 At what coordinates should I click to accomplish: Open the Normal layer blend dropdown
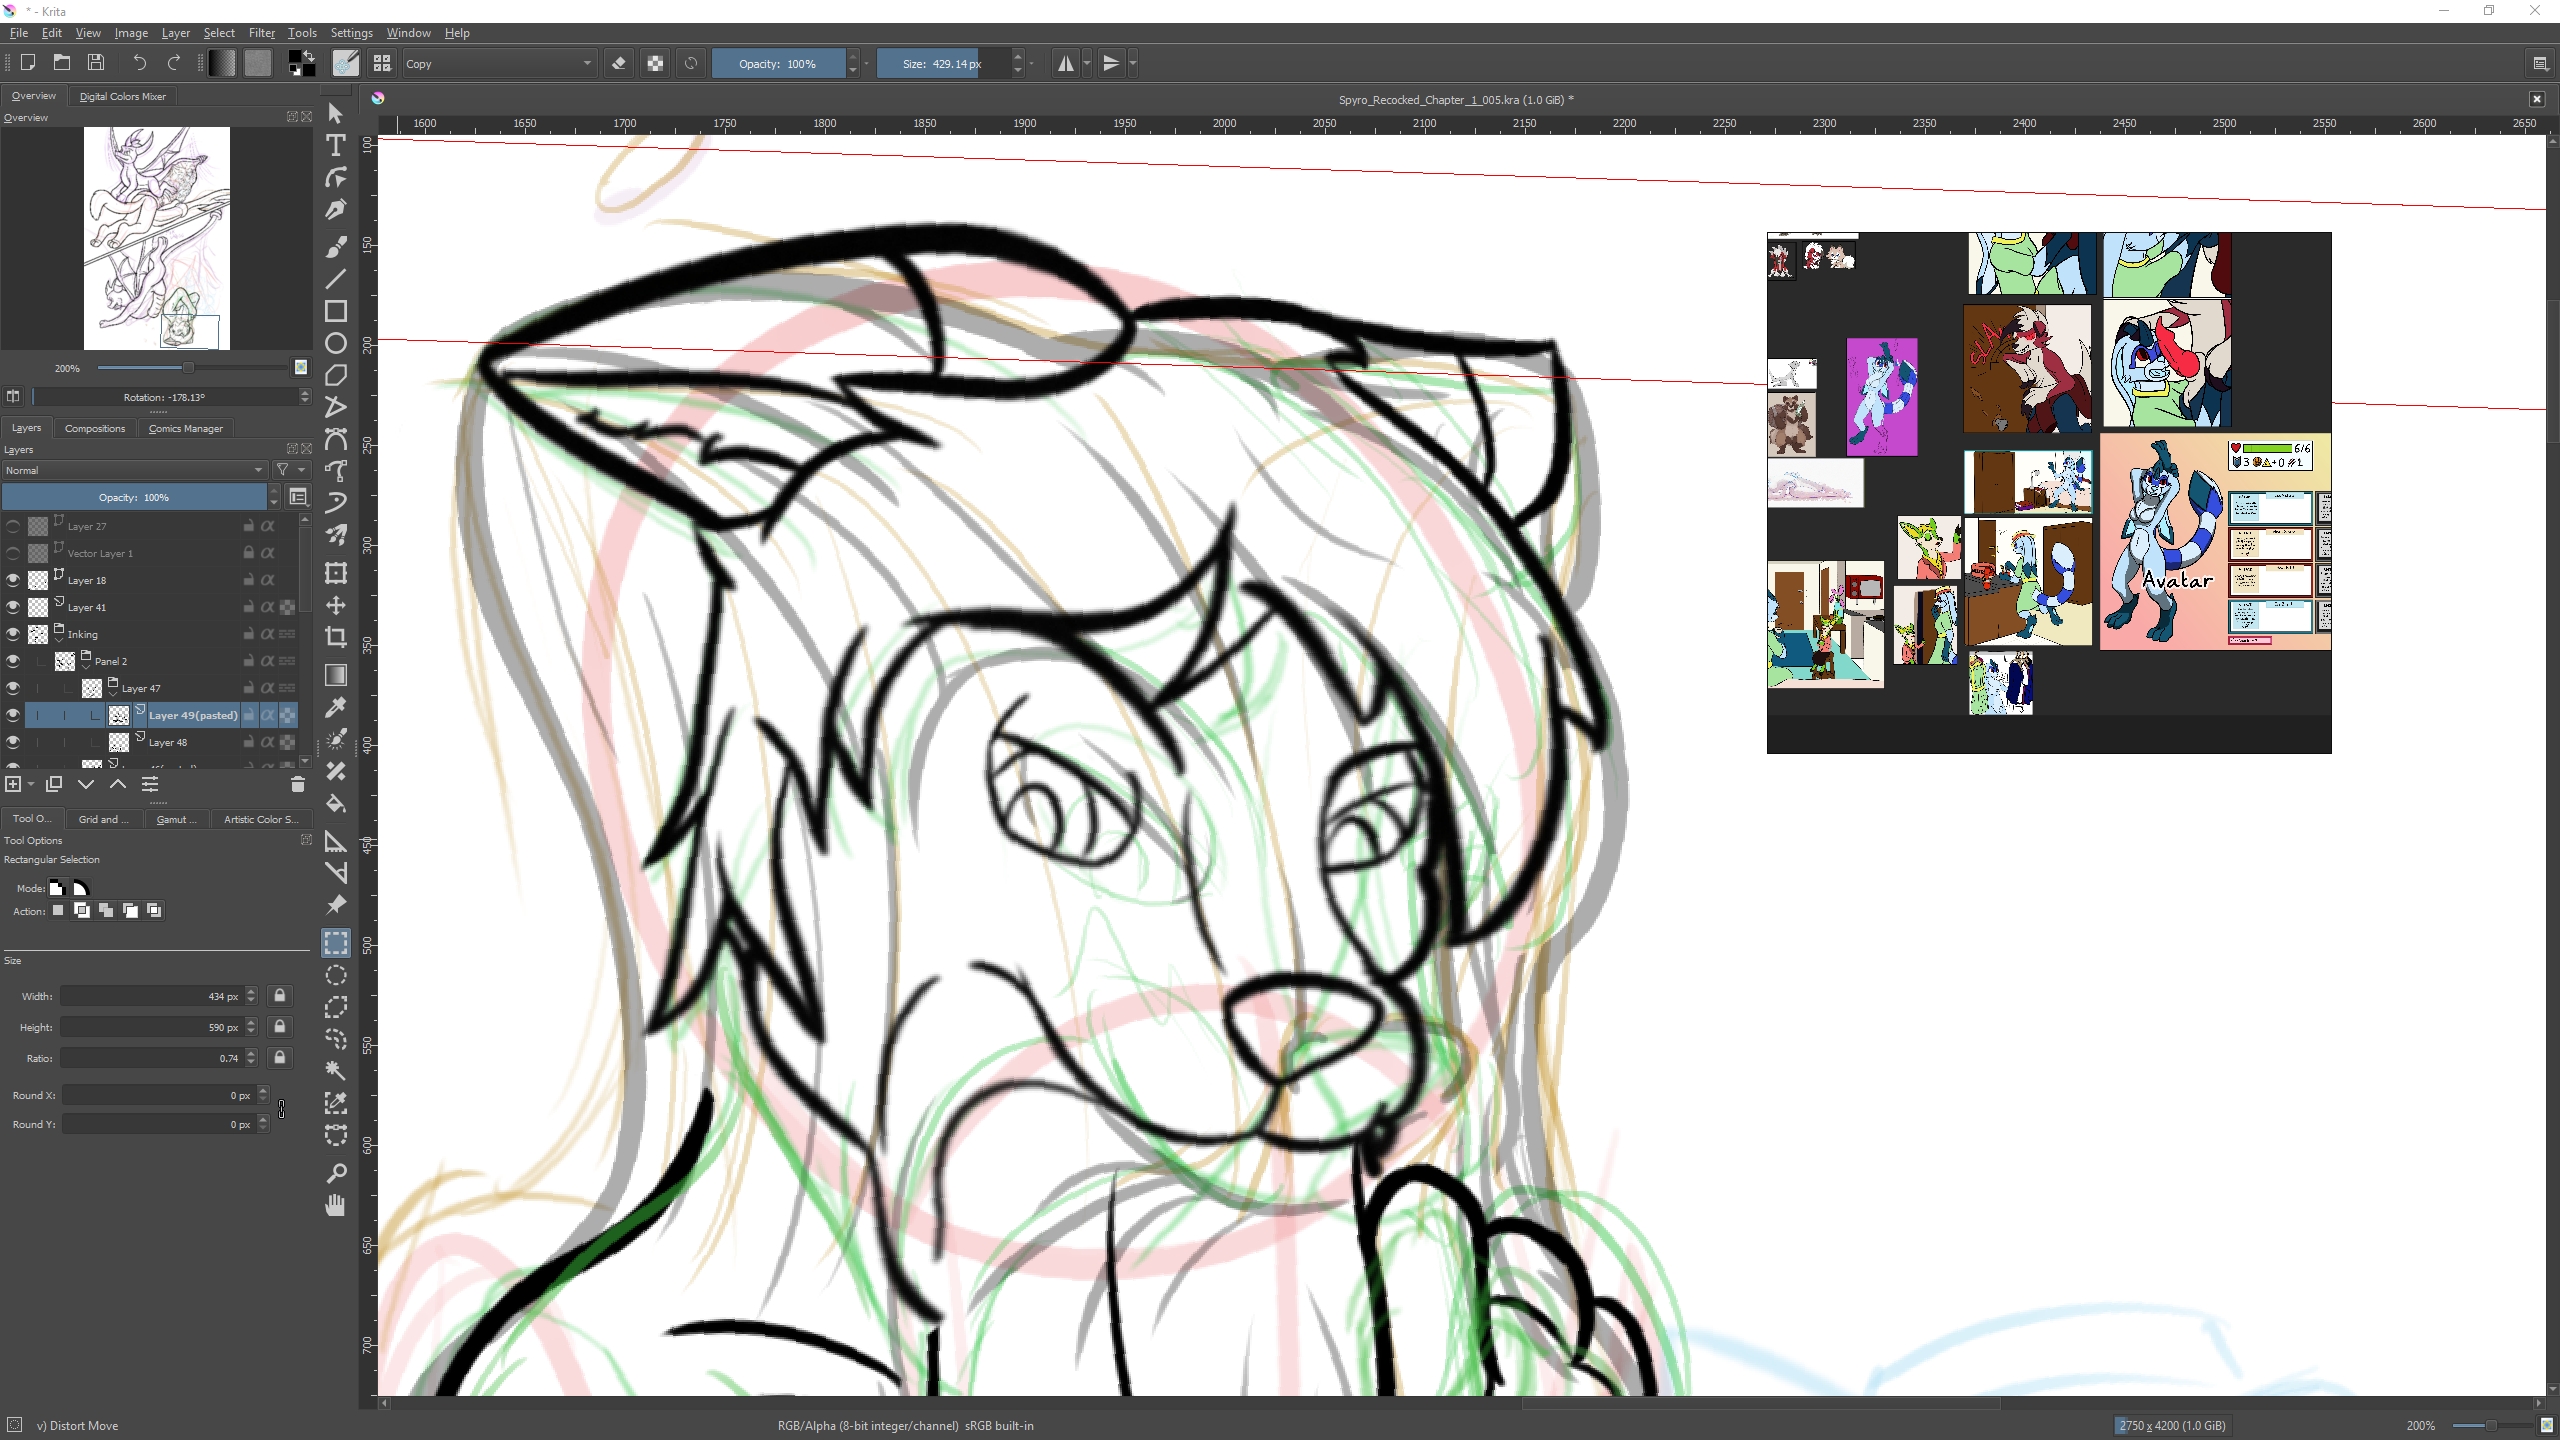[x=134, y=470]
